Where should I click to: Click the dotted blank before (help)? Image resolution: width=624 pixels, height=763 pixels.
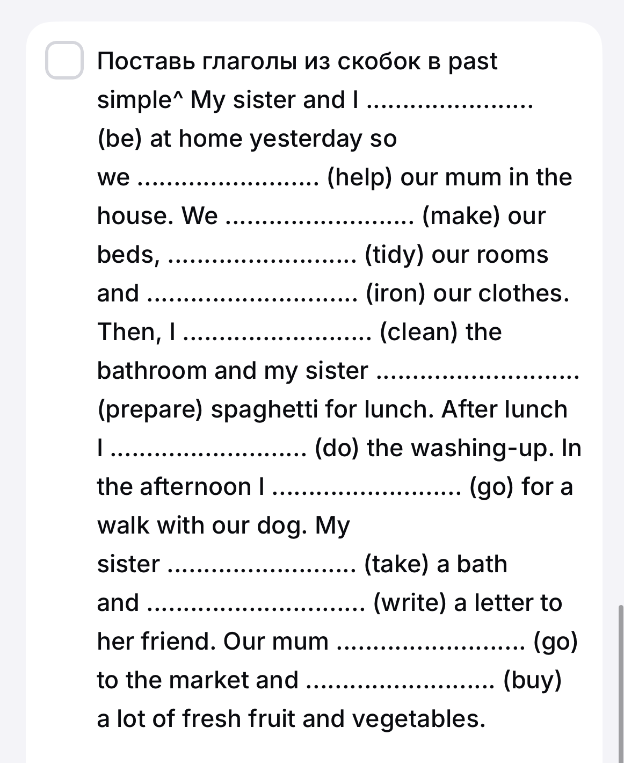click(x=229, y=178)
